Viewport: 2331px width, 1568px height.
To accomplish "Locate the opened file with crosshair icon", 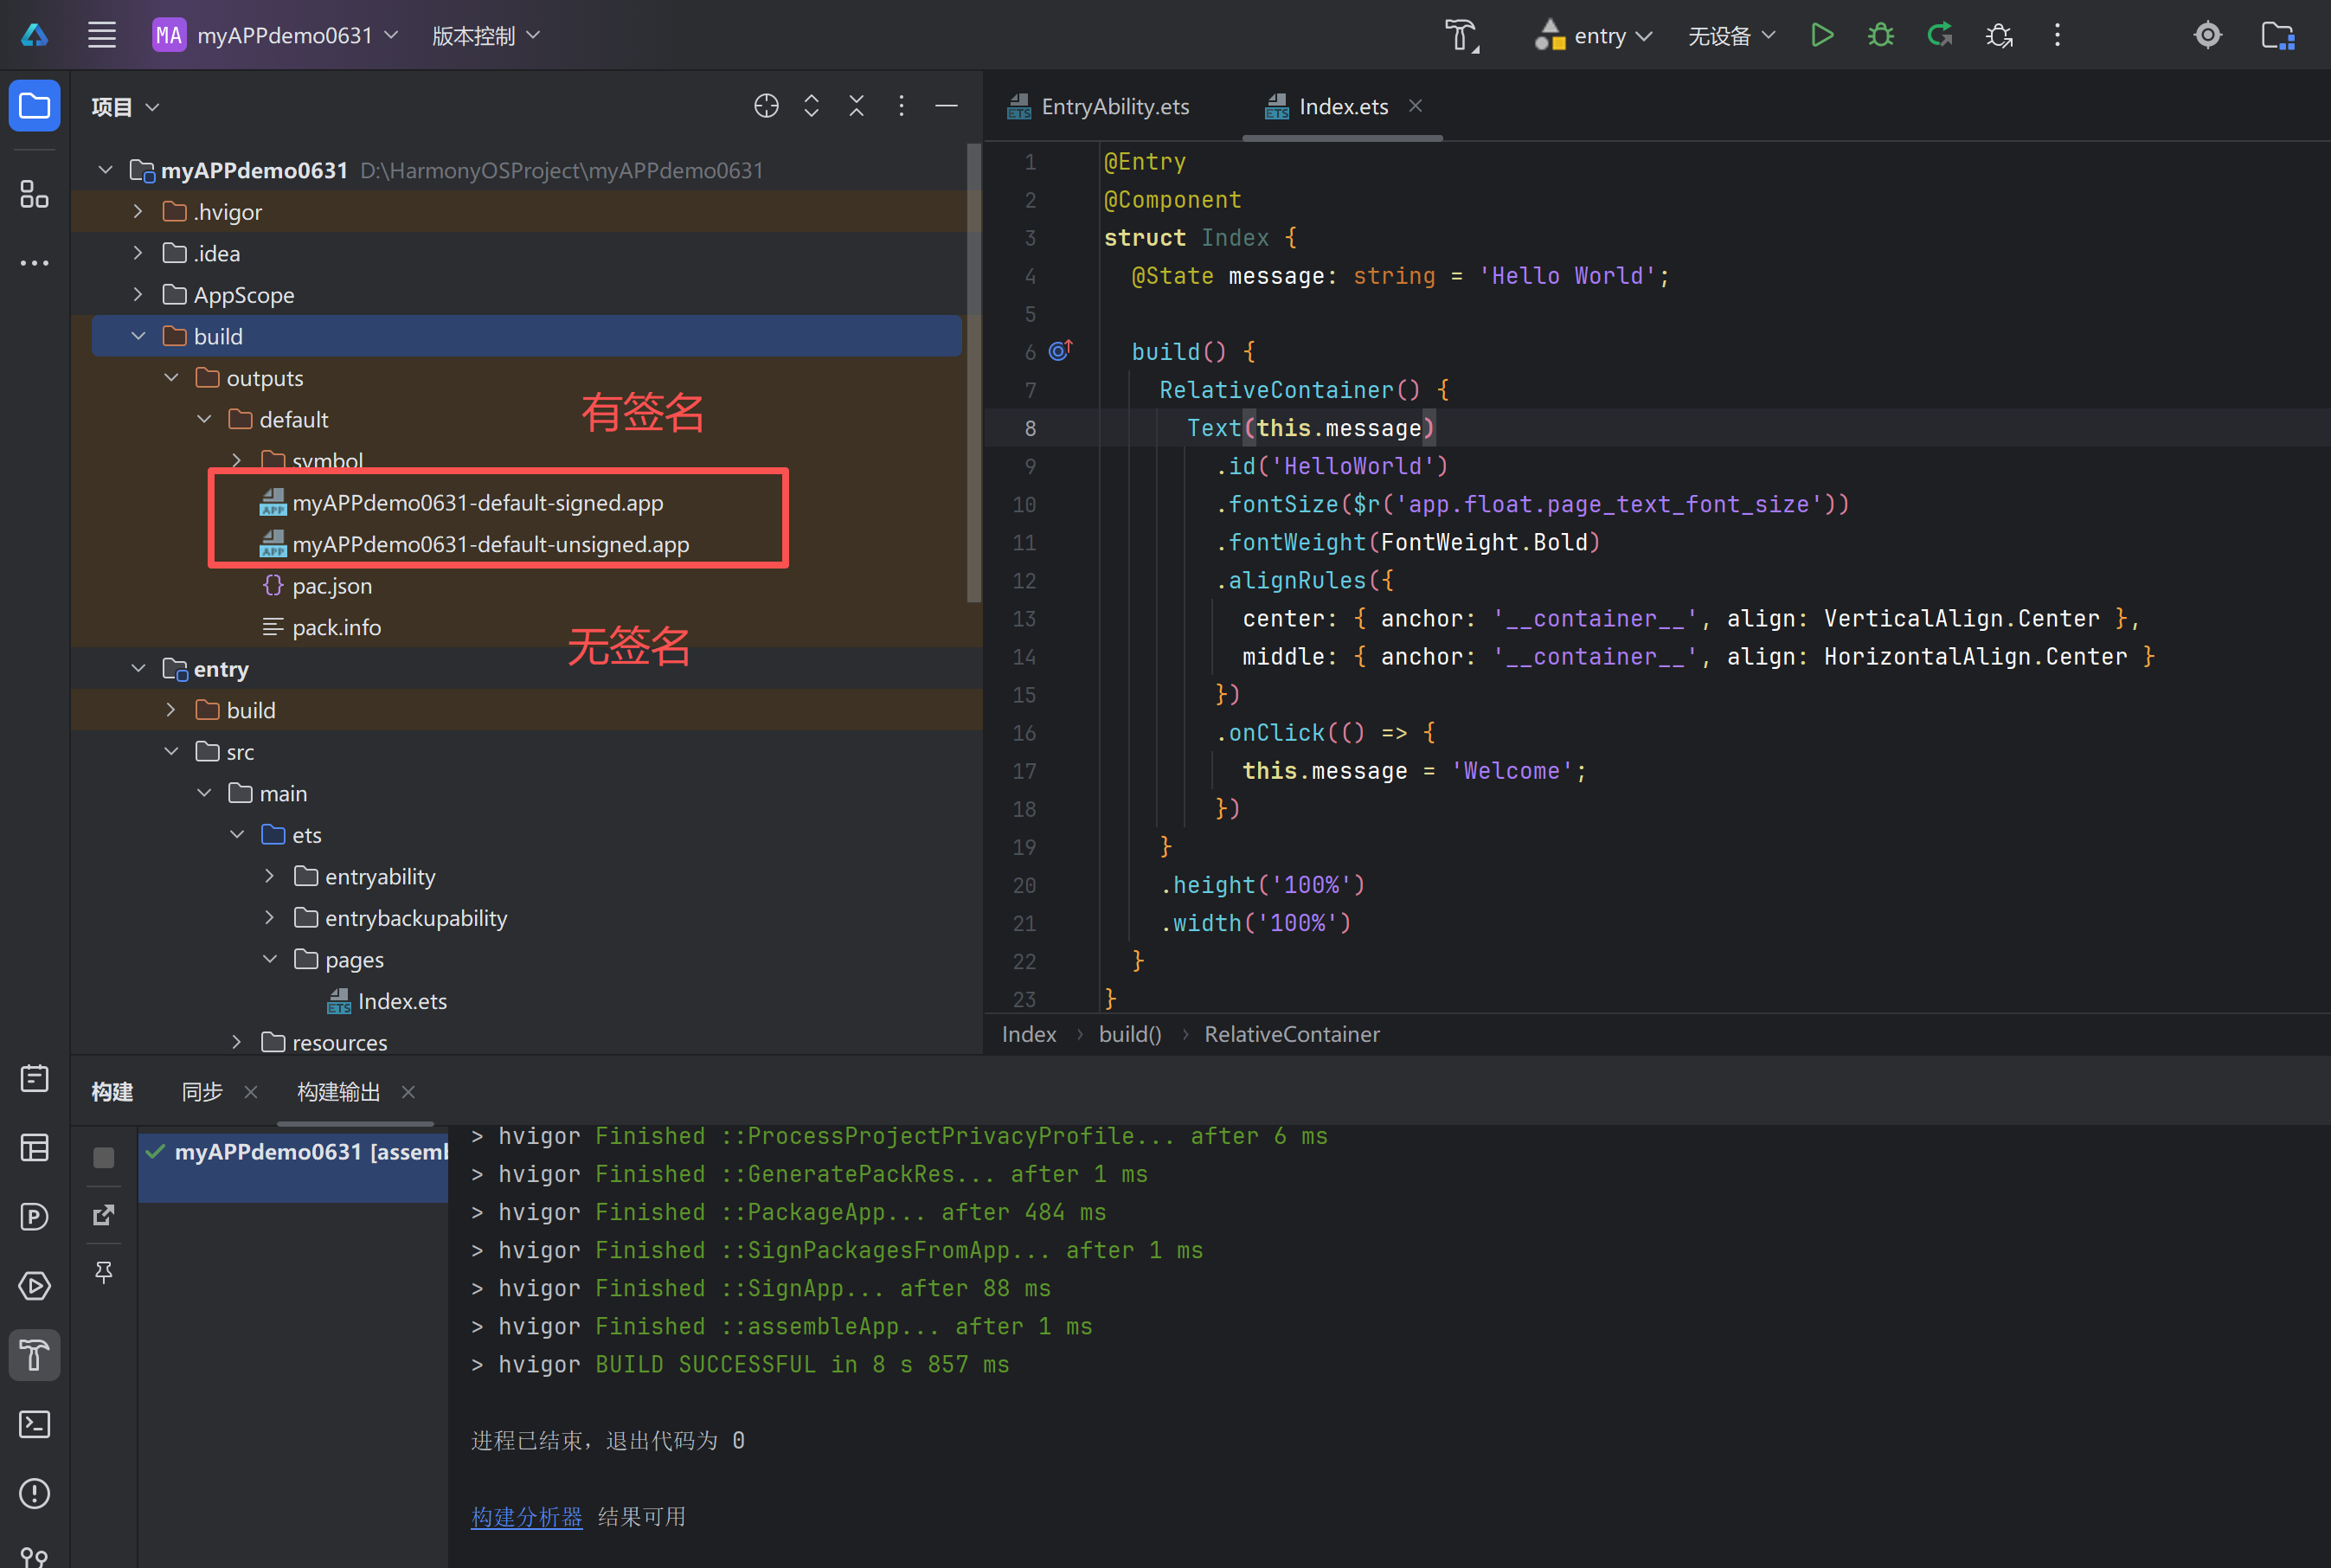I will coord(766,106).
